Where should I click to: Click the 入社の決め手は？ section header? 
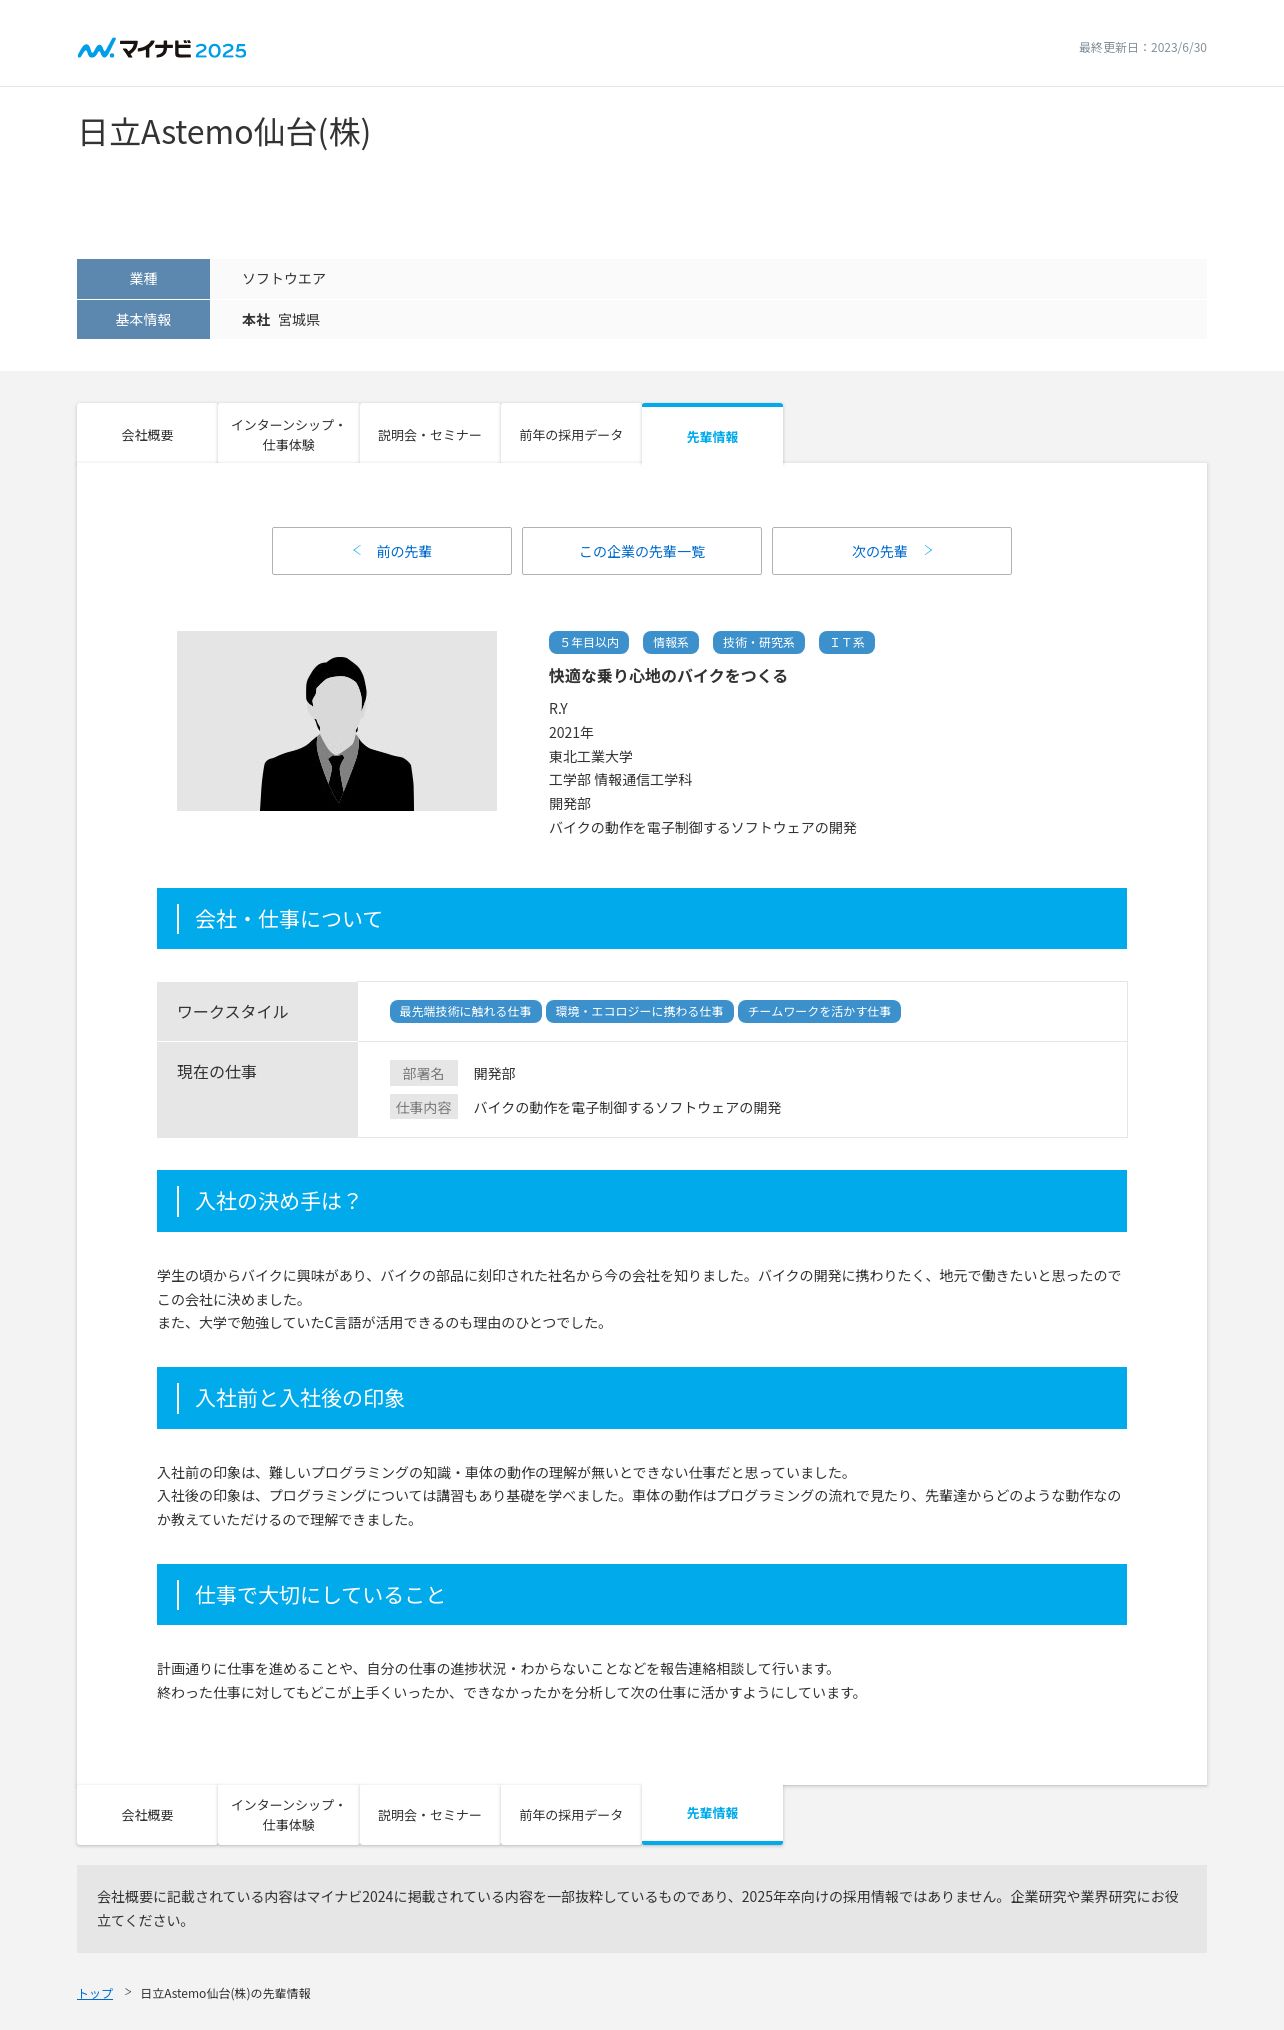click(x=642, y=1201)
